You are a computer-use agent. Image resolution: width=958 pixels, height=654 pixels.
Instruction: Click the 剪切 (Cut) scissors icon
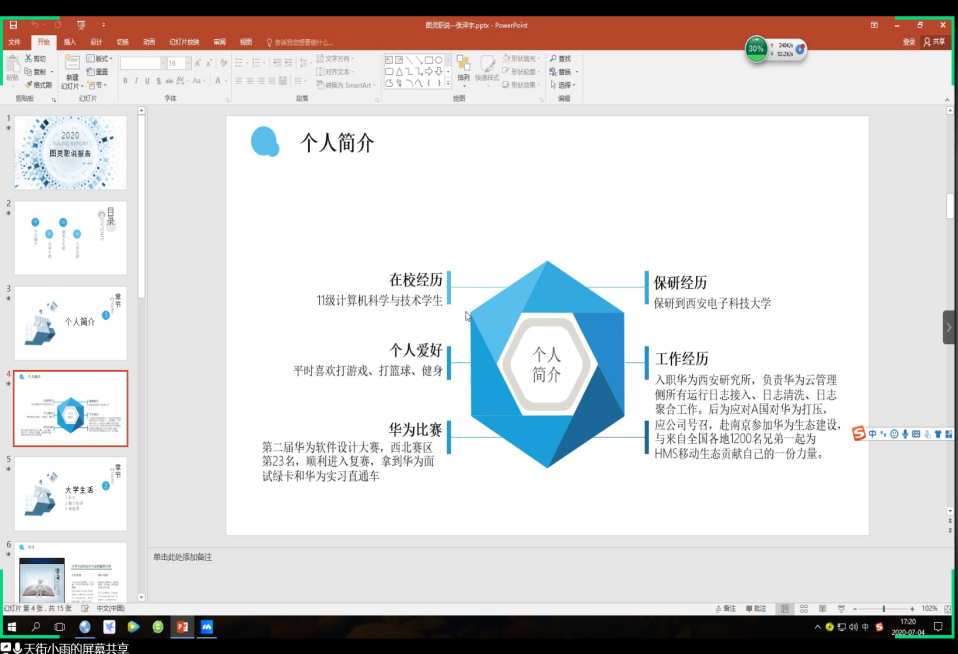[x=38, y=59]
